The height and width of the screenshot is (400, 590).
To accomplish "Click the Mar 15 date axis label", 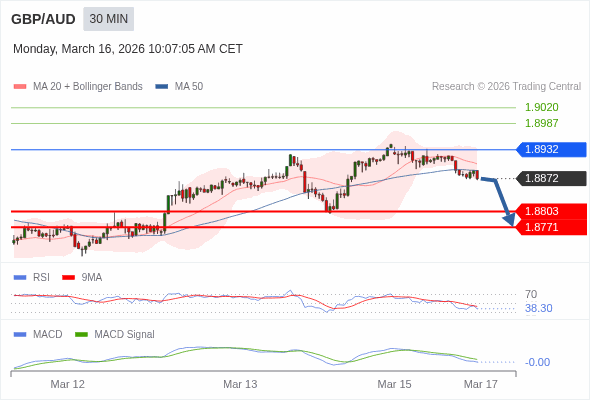I will 394,384.
